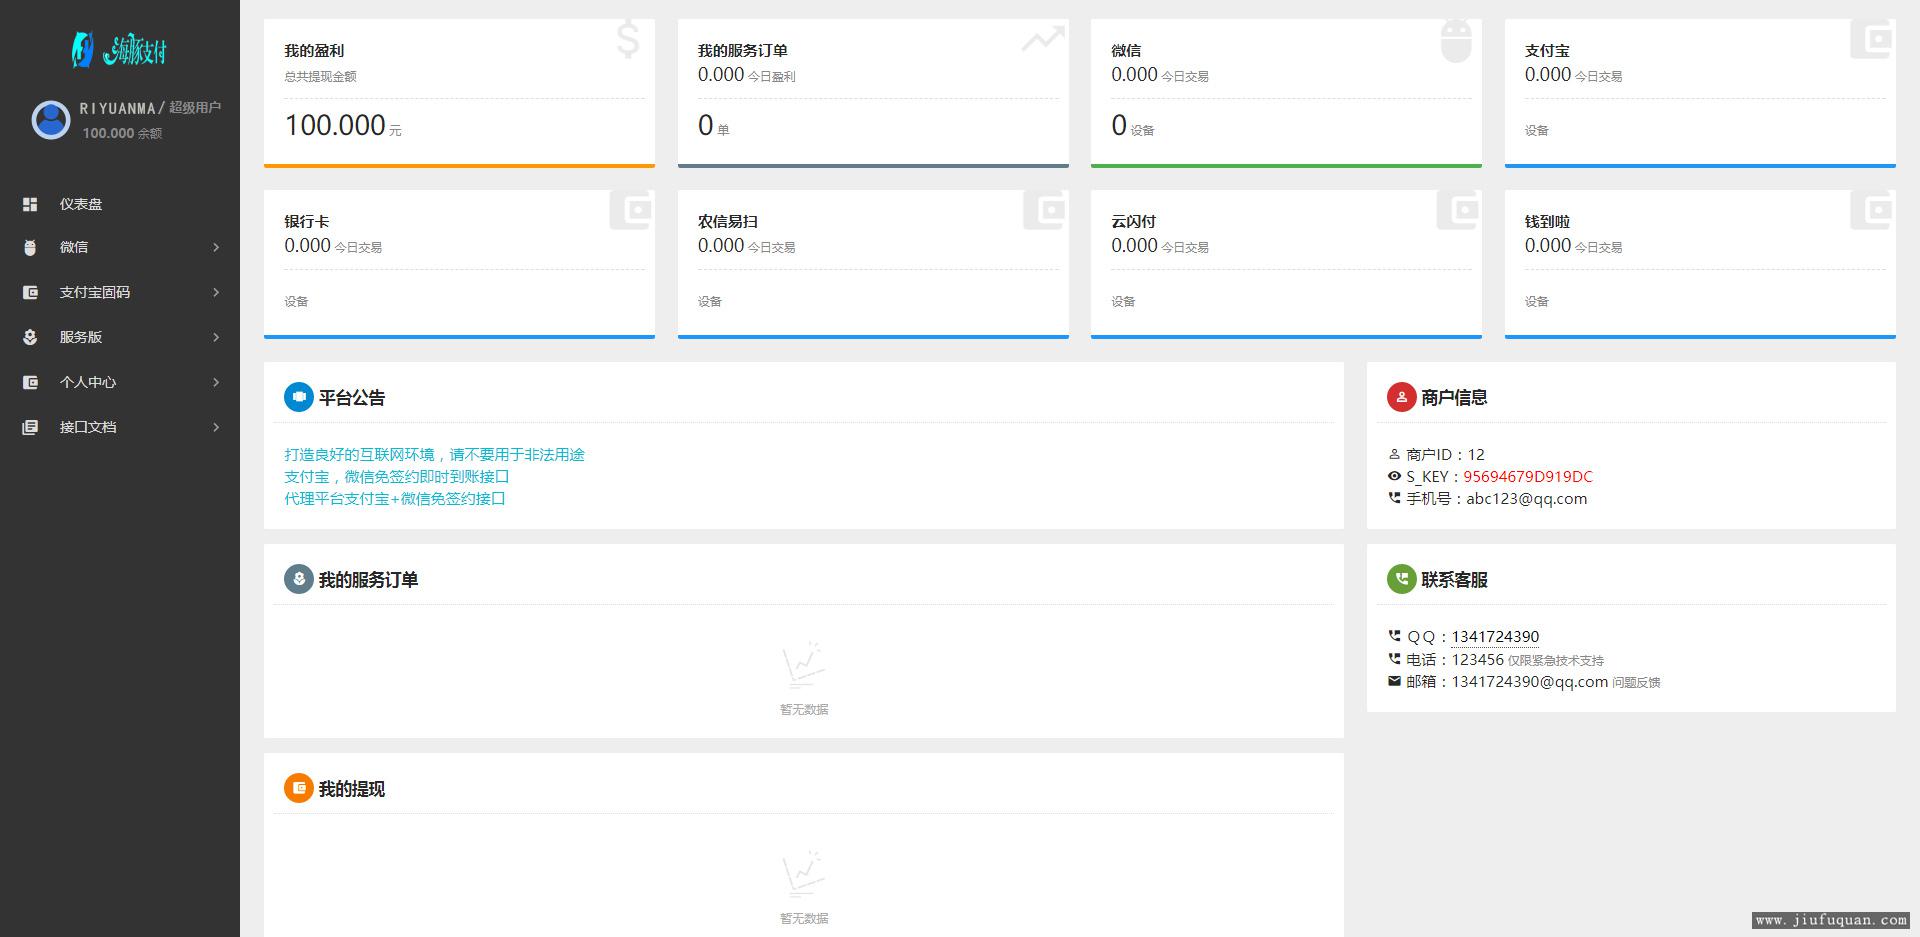Click the 海豚支付 logo at top left
Screen dimensions: 1920x937
[x=120, y=49]
